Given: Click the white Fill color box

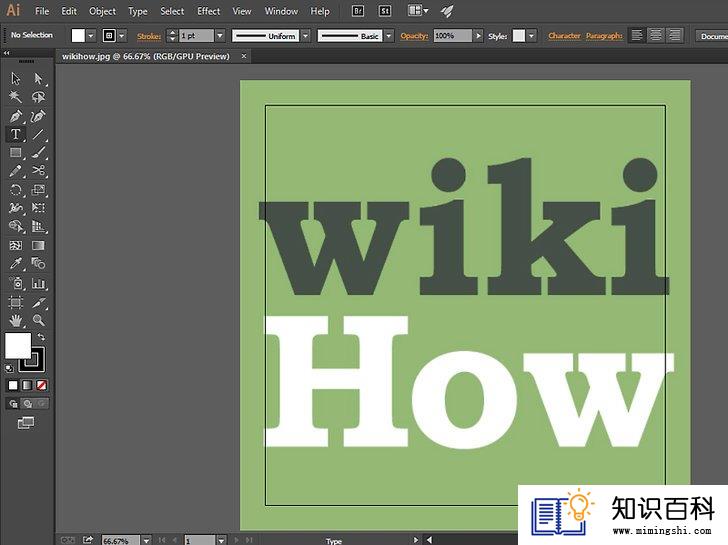Looking at the screenshot, I should click(x=18, y=345).
